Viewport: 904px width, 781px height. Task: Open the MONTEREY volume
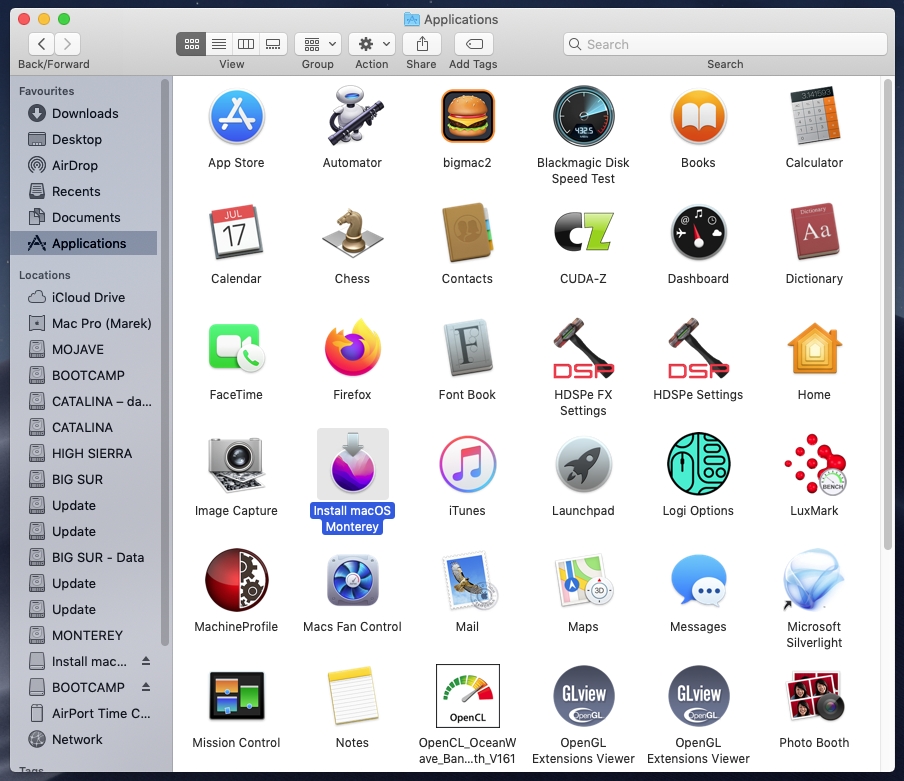[x=84, y=635]
